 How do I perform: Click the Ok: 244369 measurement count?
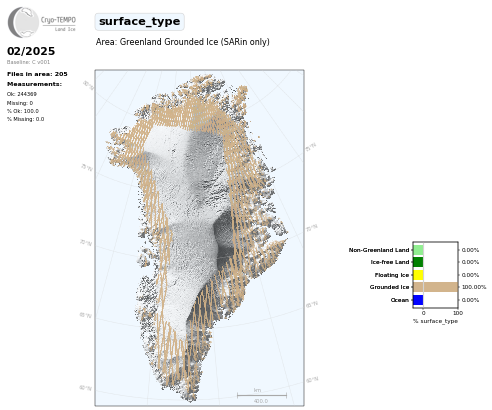click(22, 94)
